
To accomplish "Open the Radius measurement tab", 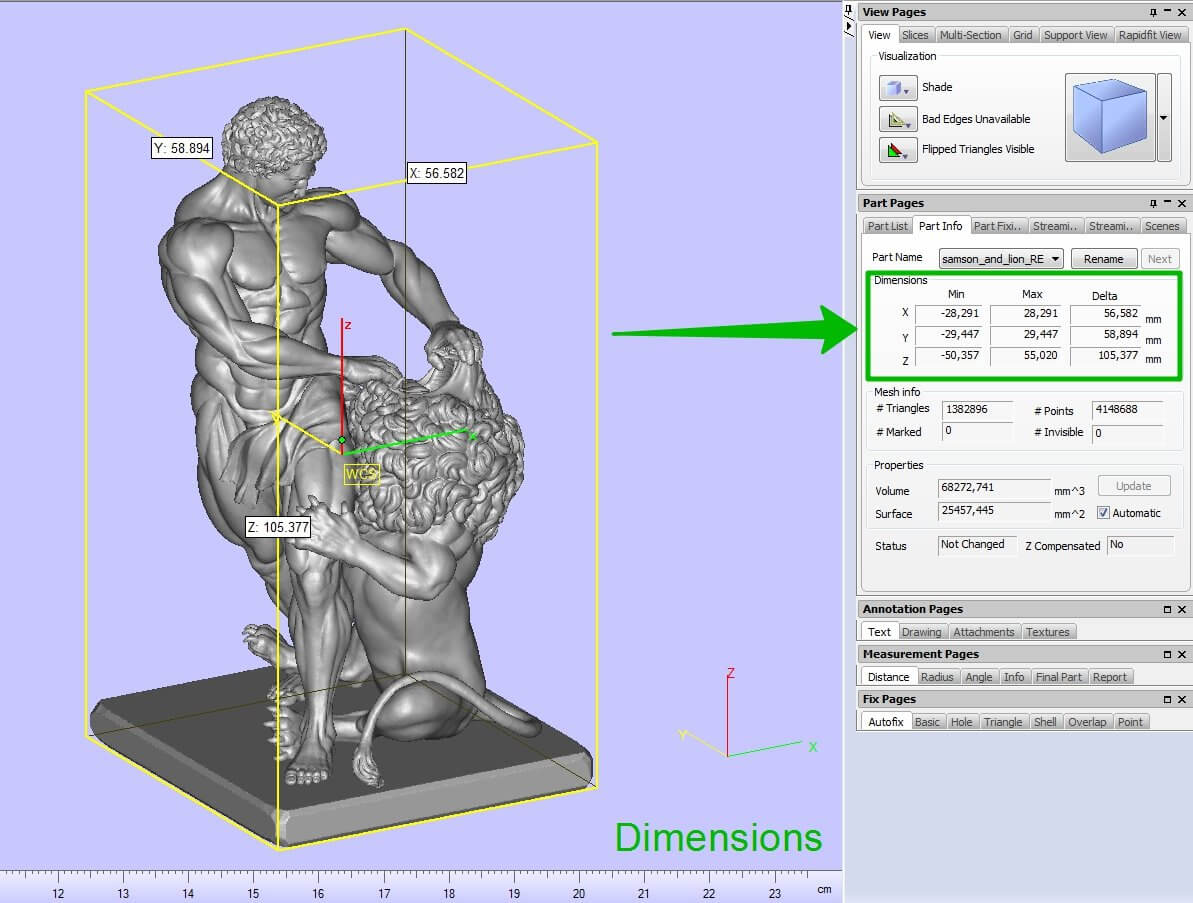I will 937,677.
